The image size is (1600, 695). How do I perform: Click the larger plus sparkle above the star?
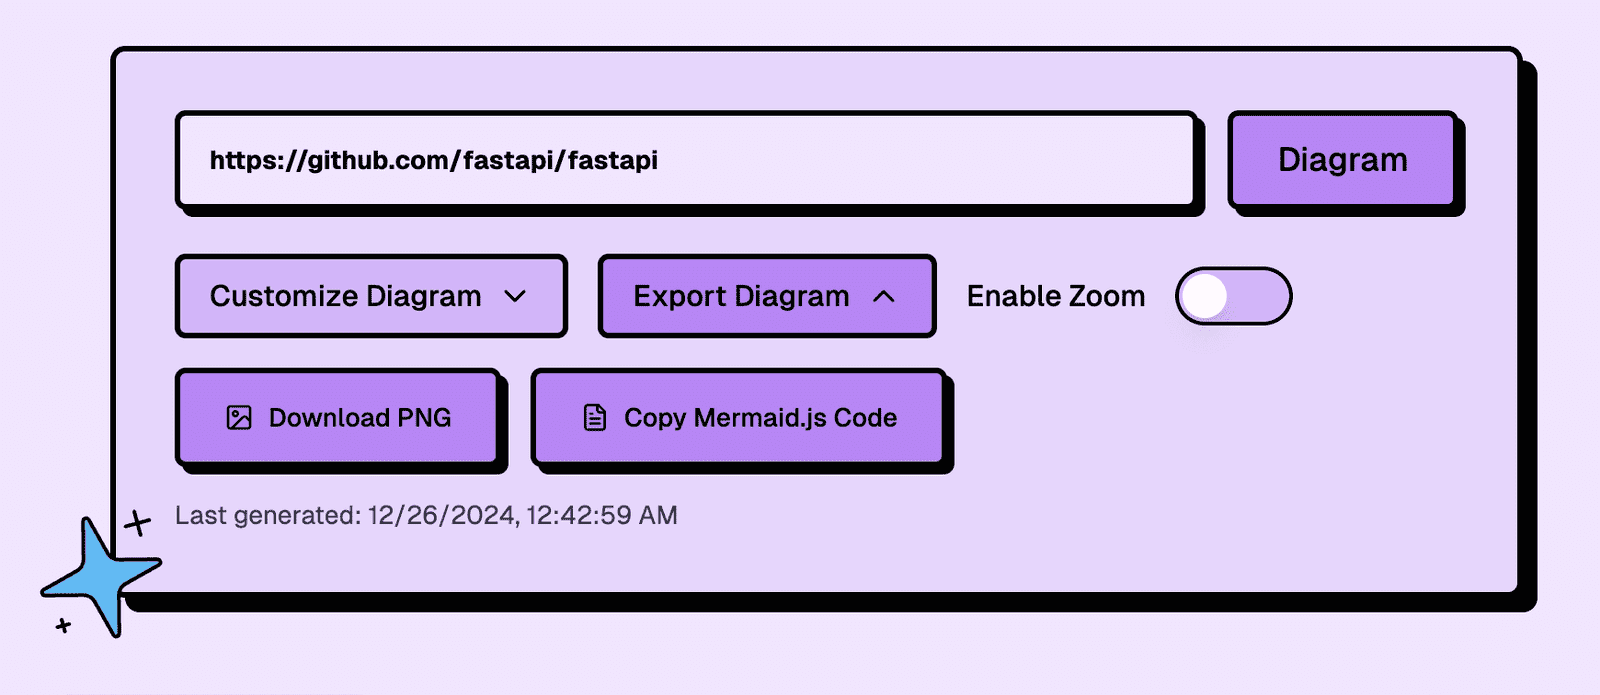click(137, 522)
